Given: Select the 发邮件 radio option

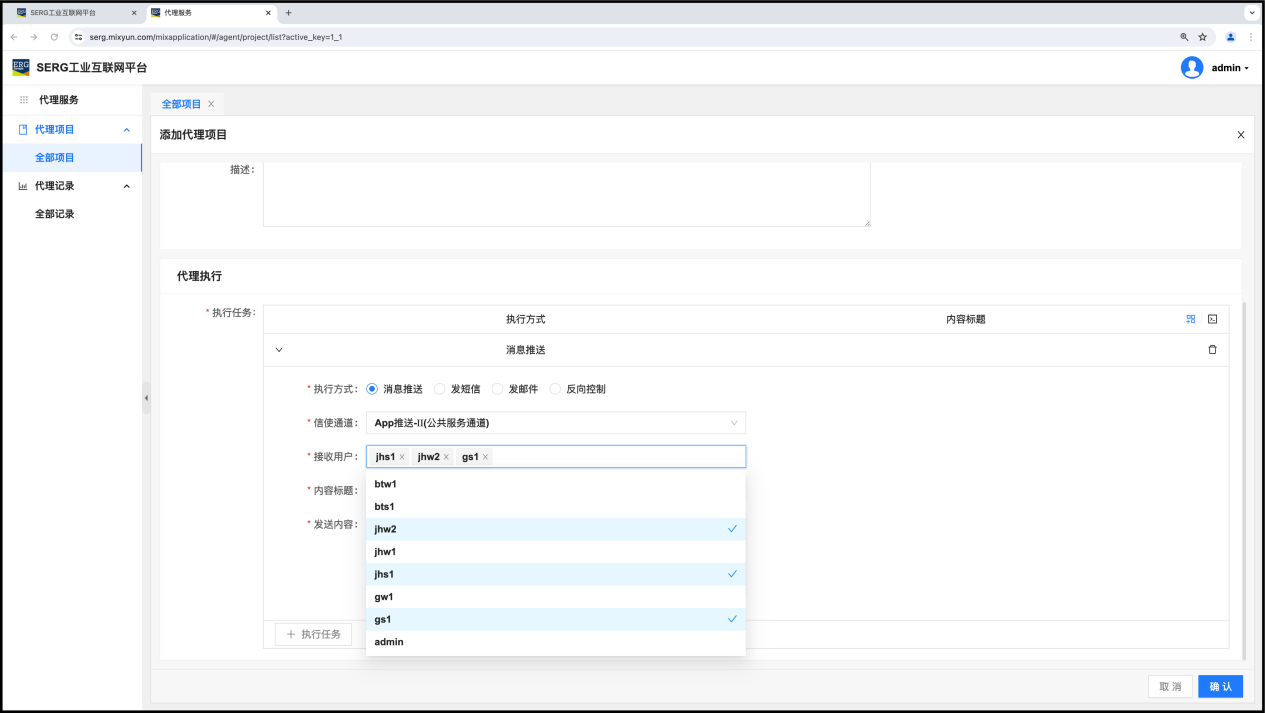Looking at the screenshot, I should pos(498,389).
